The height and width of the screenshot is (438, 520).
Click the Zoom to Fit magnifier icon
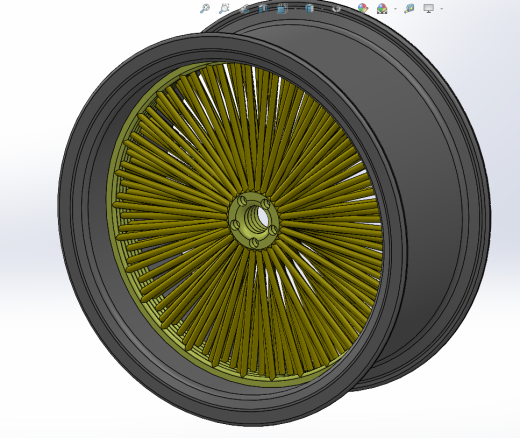204,8
